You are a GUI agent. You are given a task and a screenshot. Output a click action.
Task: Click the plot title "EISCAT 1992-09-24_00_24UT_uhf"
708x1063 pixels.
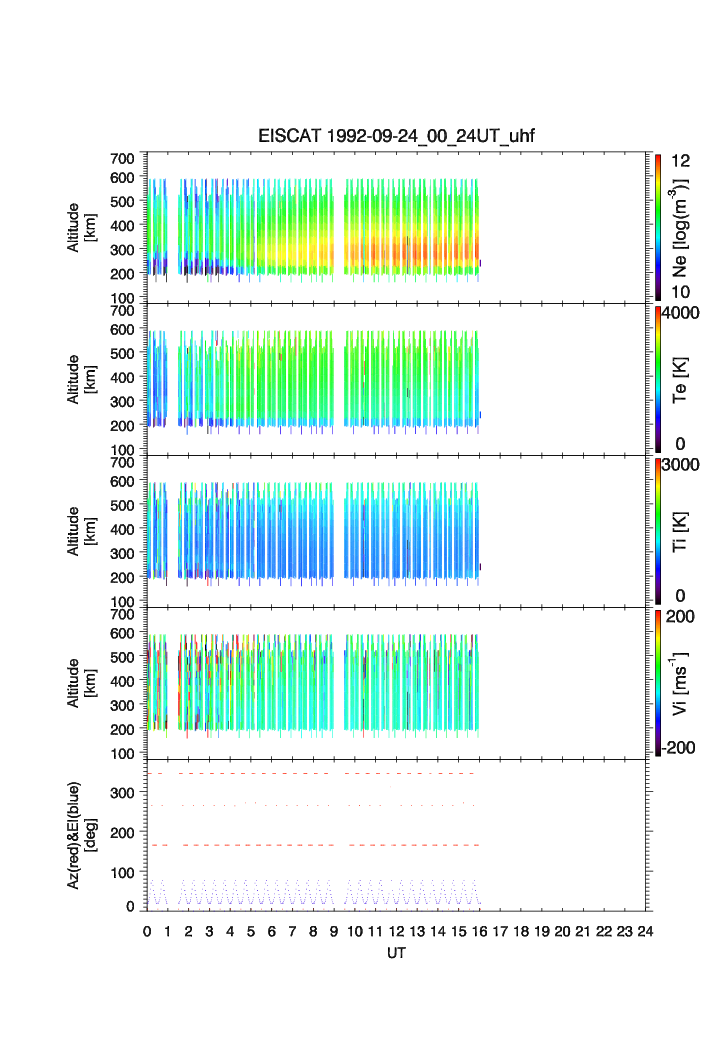[396, 136]
